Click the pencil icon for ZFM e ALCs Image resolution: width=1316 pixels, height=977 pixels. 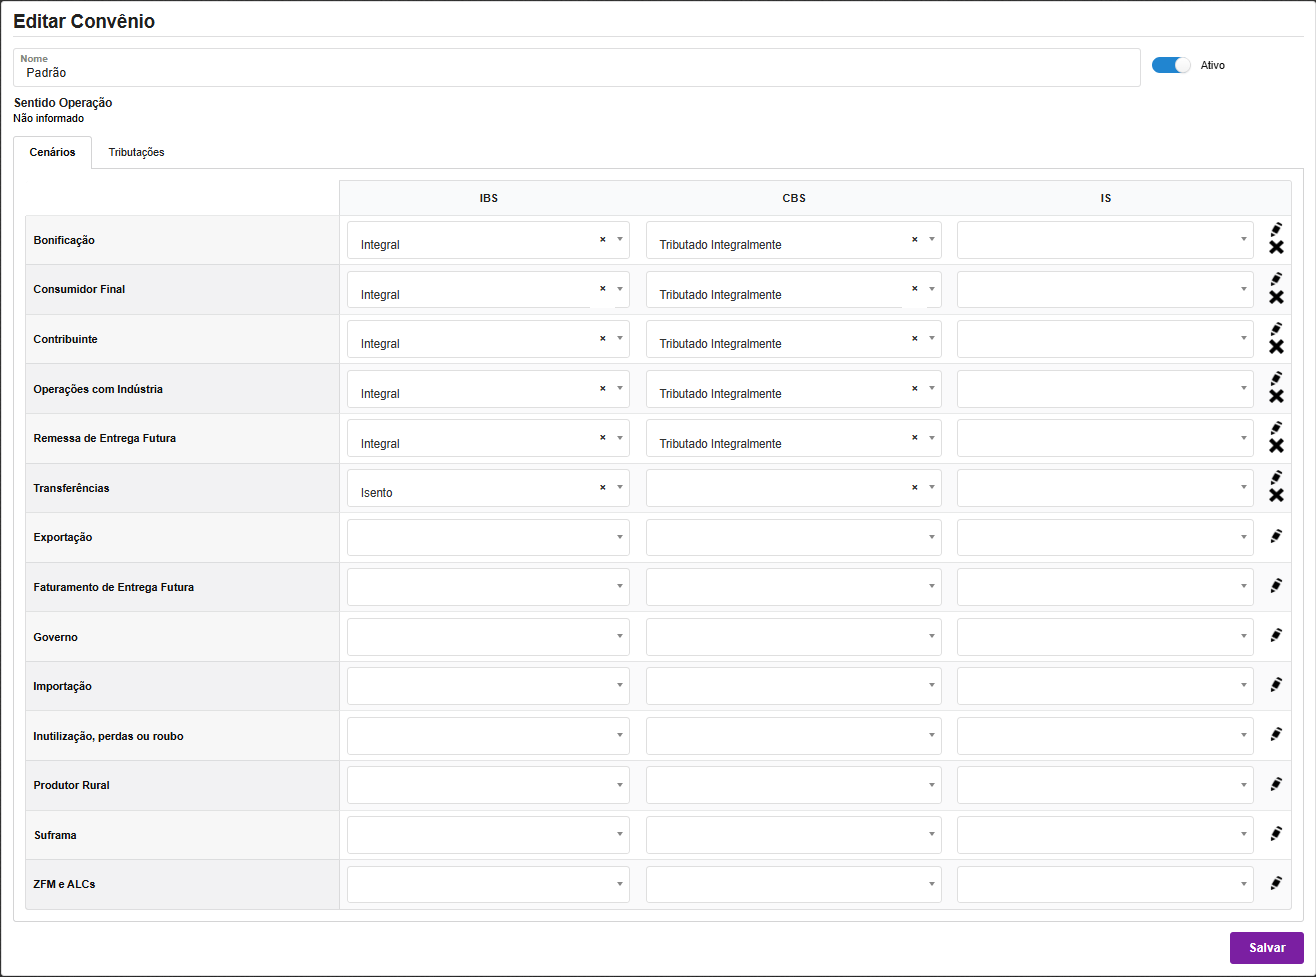click(1276, 884)
